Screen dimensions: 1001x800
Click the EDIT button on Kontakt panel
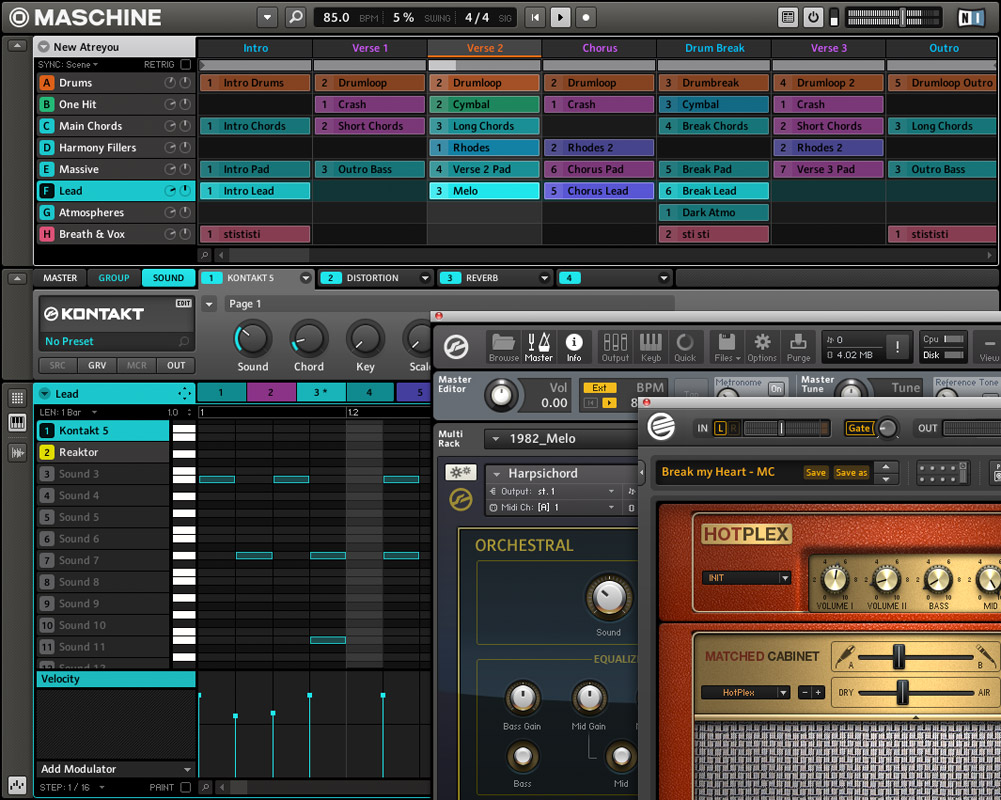(184, 303)
